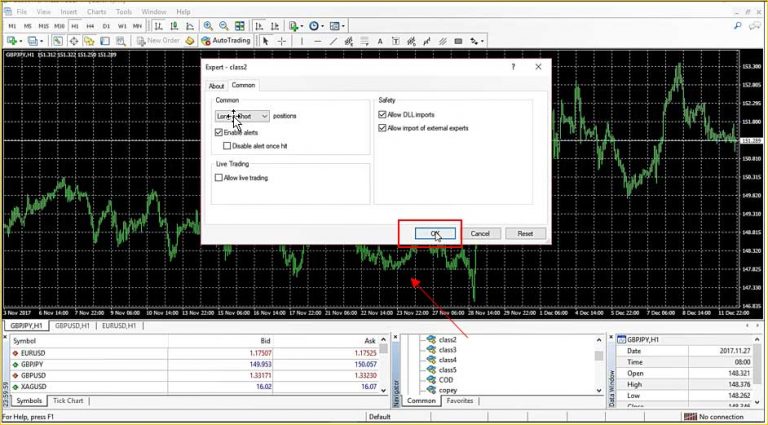Open Data Window toolbar icon
Viewport: 768px width, 425px height.
[73, 41]
